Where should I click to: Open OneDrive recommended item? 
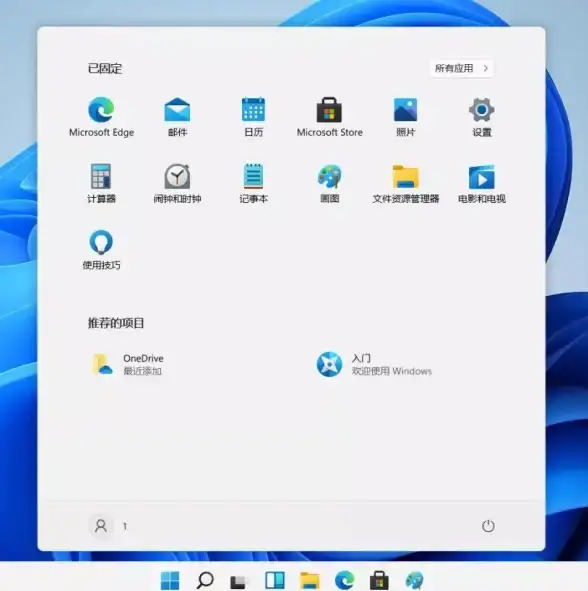(127, 364)
